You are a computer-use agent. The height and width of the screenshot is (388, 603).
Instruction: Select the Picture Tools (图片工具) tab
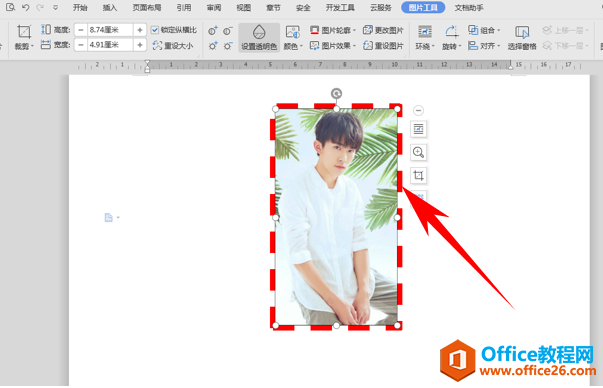423,7
